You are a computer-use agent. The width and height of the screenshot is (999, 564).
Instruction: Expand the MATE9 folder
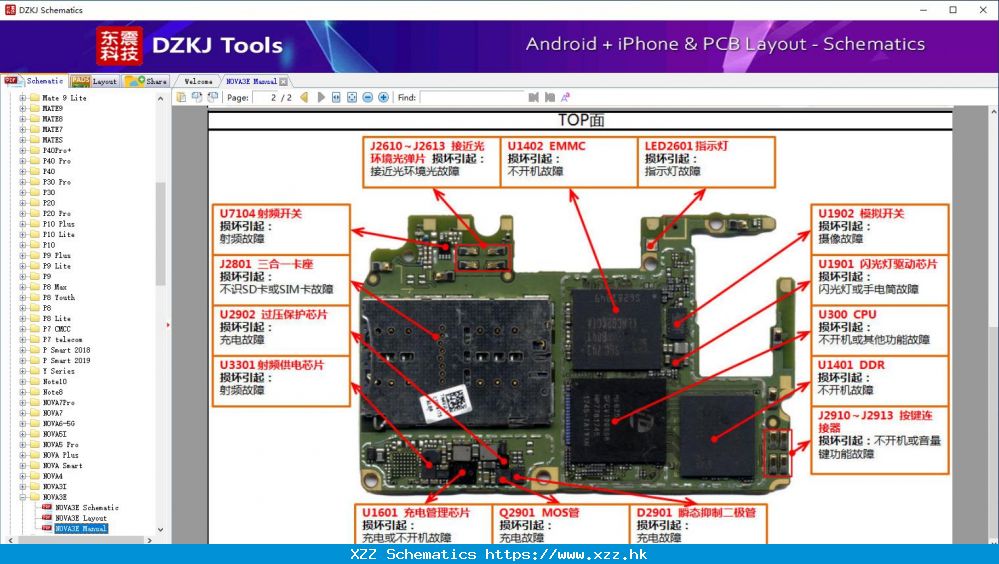(x=22, y=108)
